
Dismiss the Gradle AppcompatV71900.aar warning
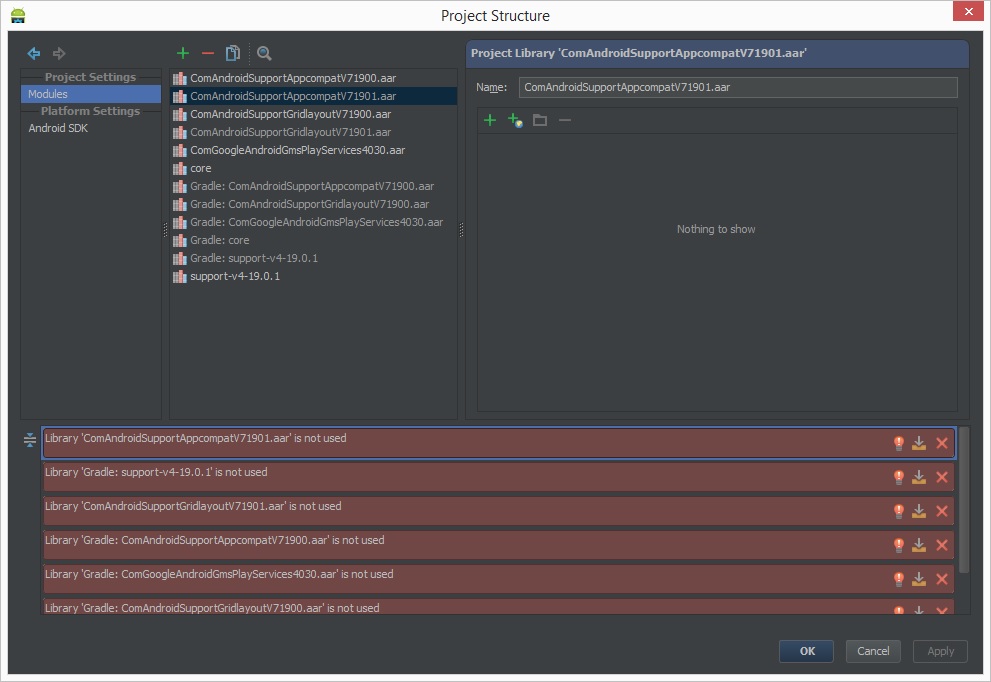point(942,545)
